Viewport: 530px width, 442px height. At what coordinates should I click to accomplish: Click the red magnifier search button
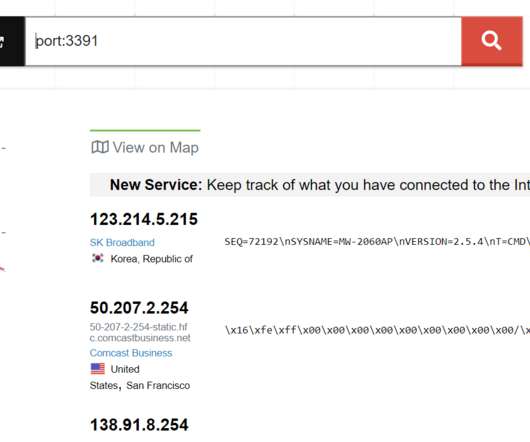click(492, 41)
